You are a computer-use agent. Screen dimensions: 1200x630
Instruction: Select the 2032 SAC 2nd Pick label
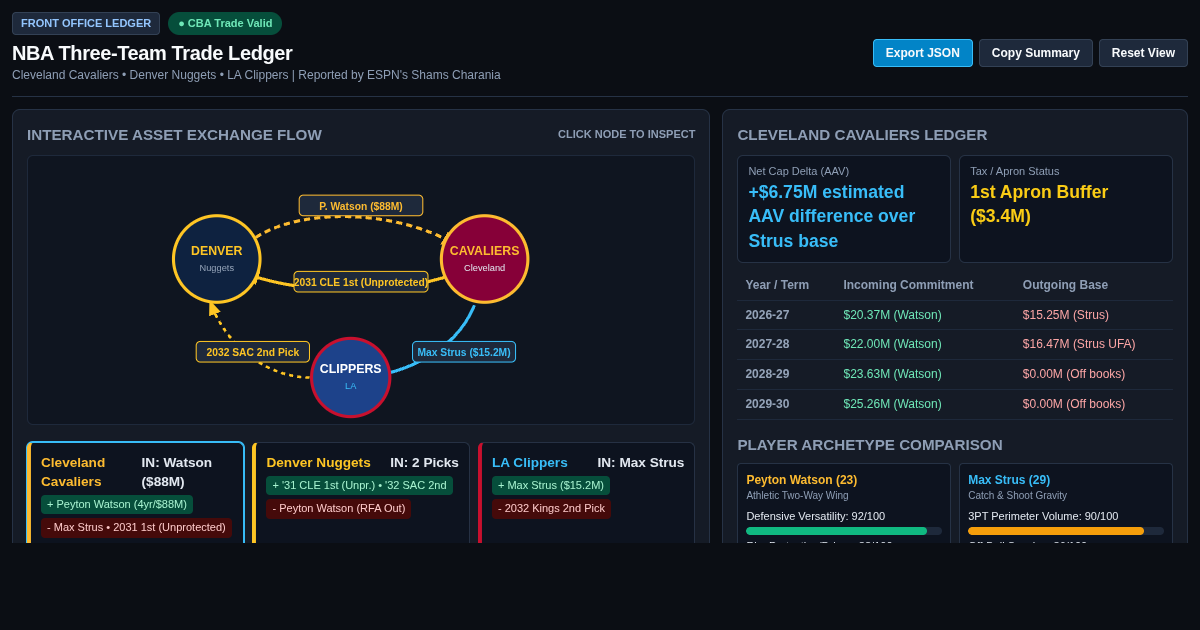click(x=253, y=352)
